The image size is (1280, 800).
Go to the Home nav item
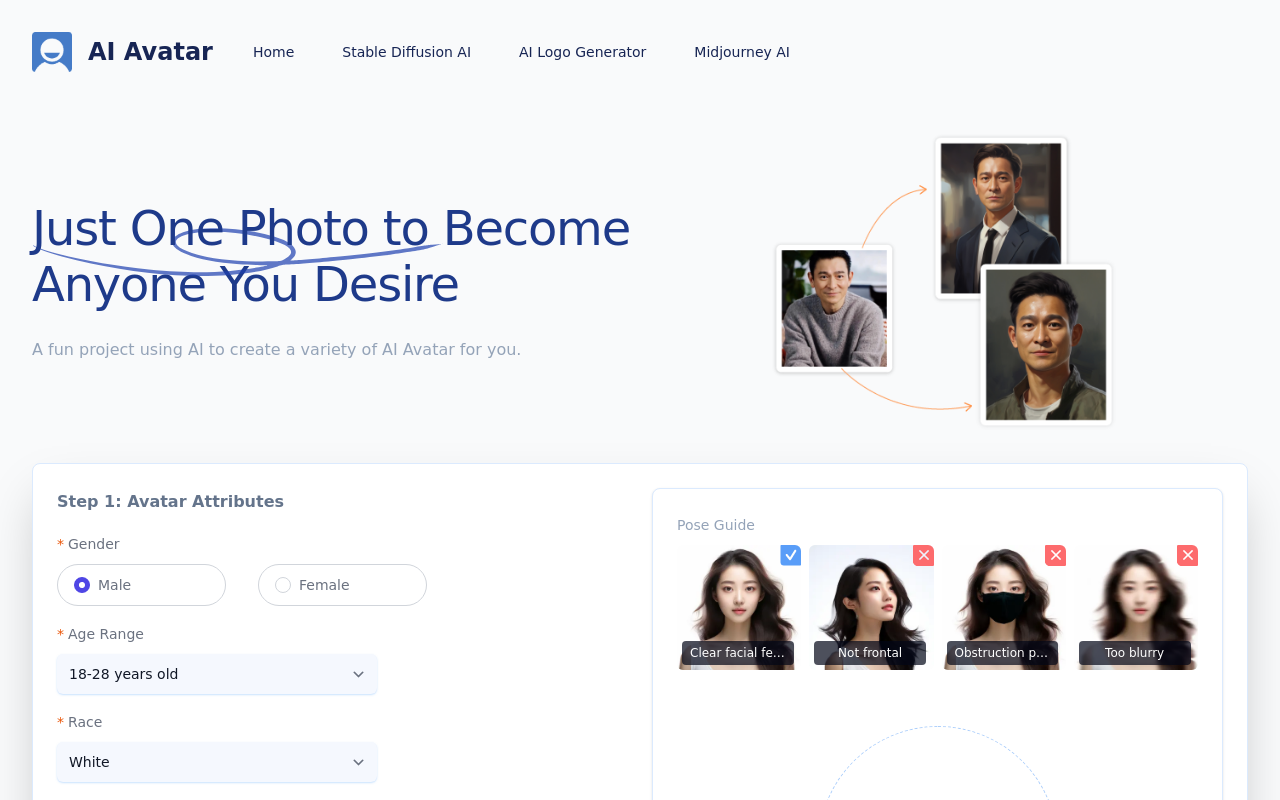(273, 52)
